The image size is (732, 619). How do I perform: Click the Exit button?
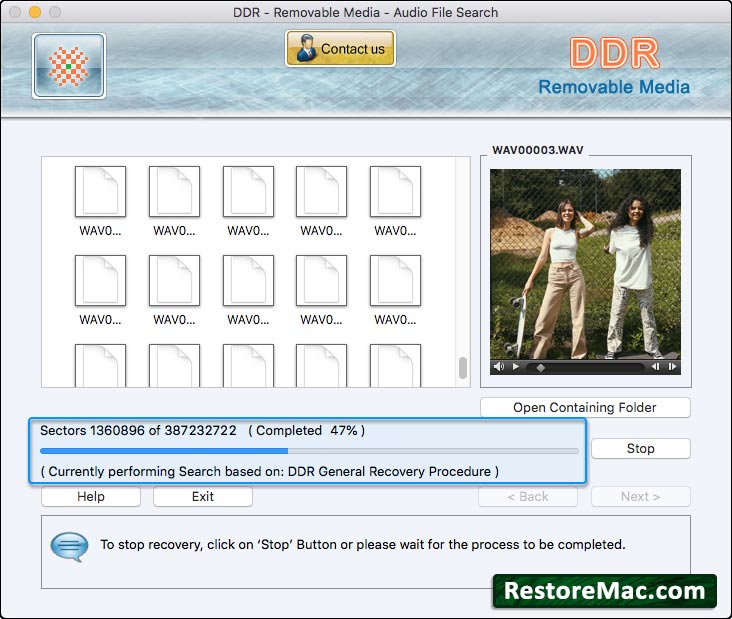tap(203, 496)
